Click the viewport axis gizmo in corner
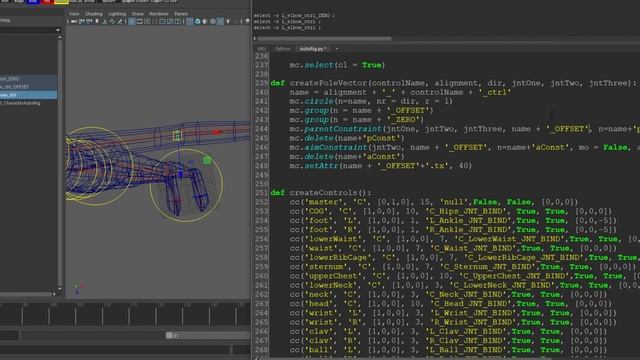Screen dimensions: 640x360 click(78, 289)
